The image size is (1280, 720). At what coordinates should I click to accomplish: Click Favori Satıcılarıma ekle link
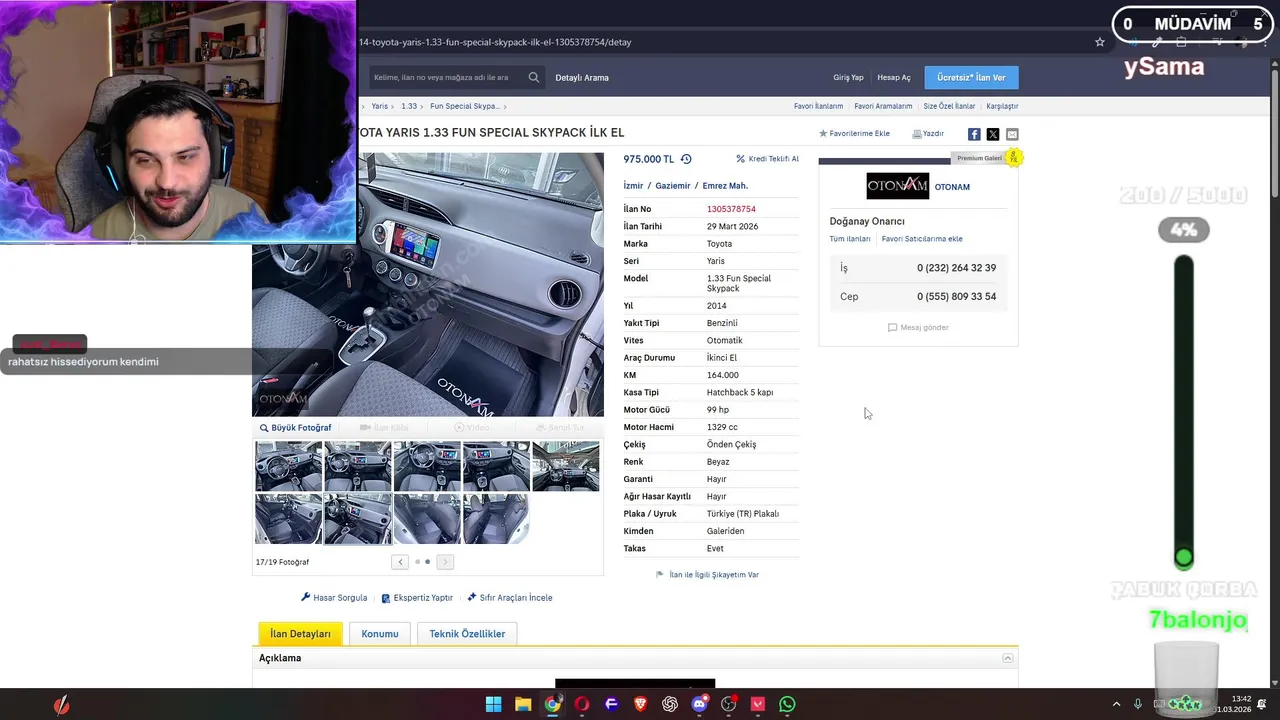922,239
